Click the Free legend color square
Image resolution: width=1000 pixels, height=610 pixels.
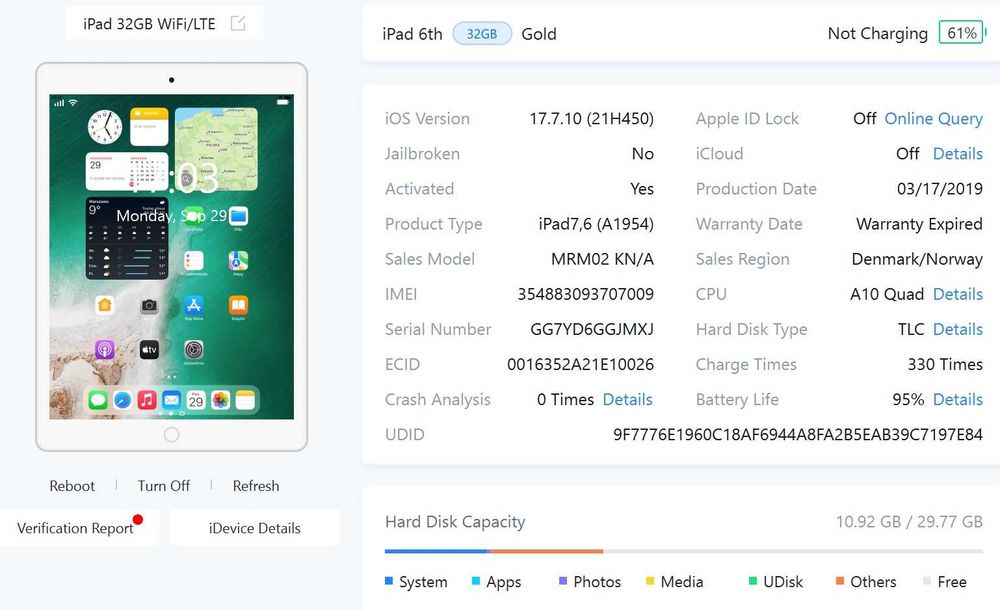(x=927, y=581)
